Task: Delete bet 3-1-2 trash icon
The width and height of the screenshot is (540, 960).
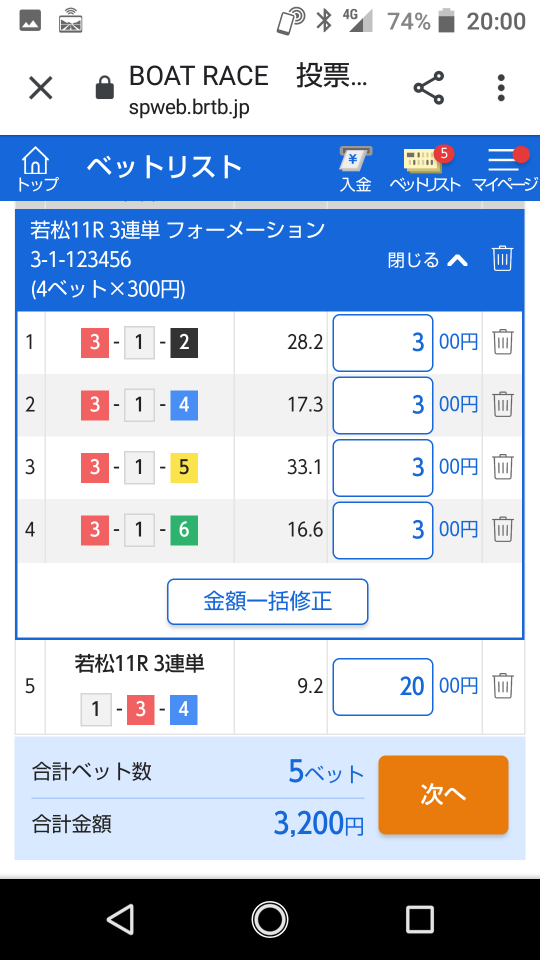Action: (503, 342)
